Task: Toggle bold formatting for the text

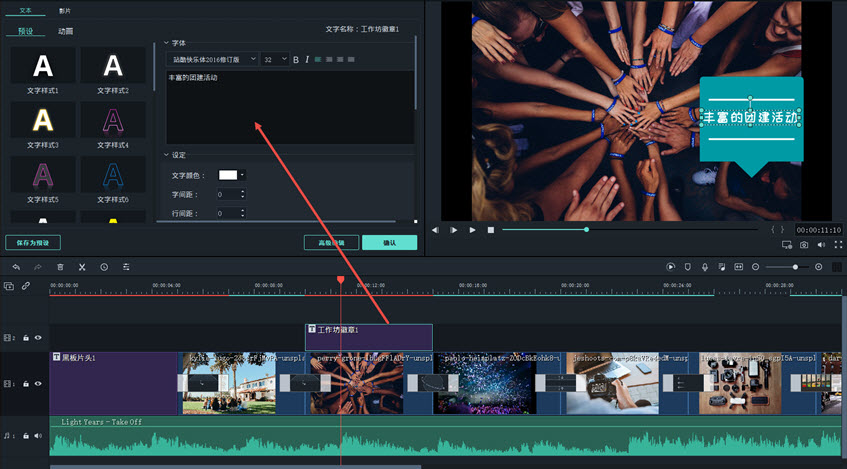Action: tap(296, 60)
